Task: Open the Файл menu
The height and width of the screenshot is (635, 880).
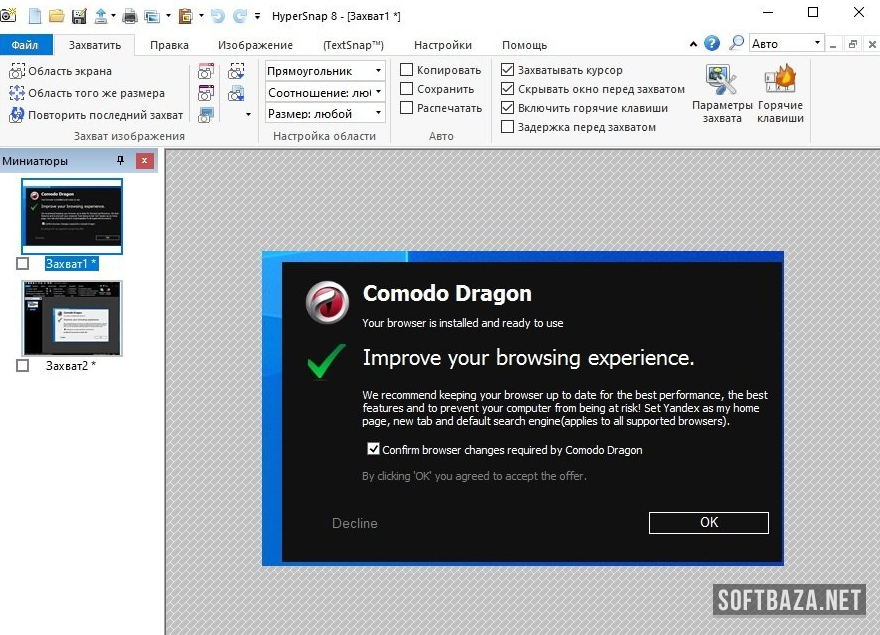Action: pos(25,45)
